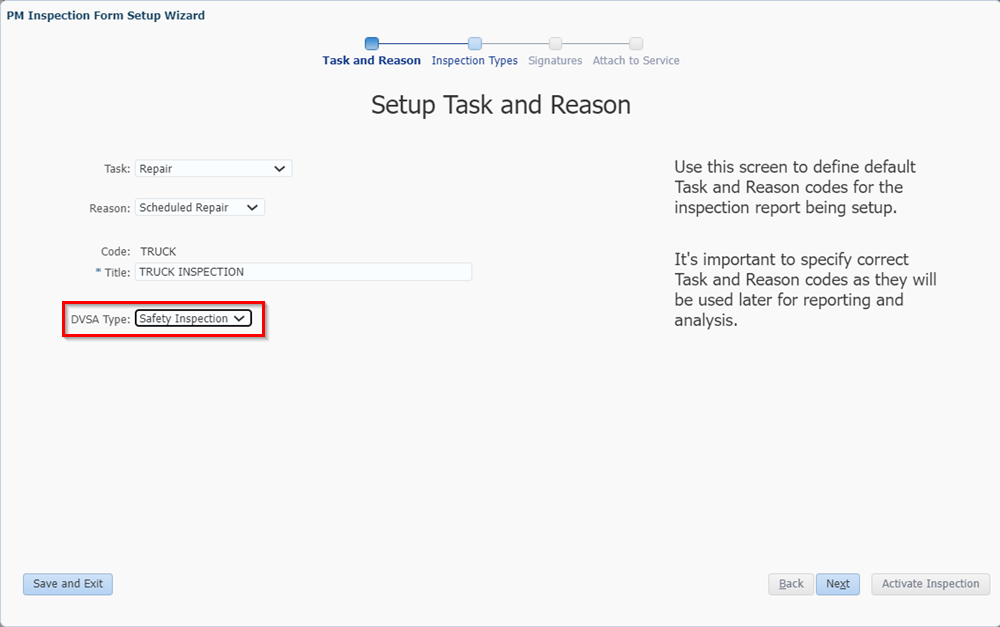Open the DVSA Type dropdown
This screenshot has width=1000, height=627.
tap(193, 318)
